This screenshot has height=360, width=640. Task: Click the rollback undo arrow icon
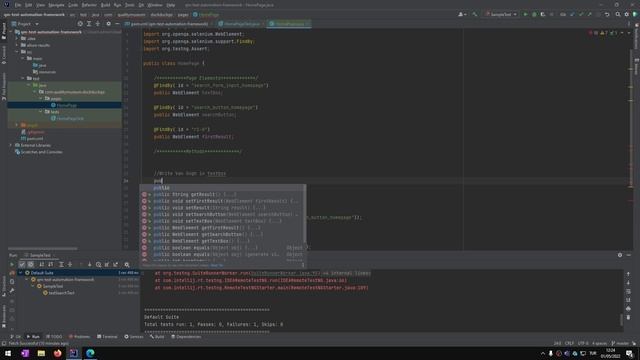(607, 14)
